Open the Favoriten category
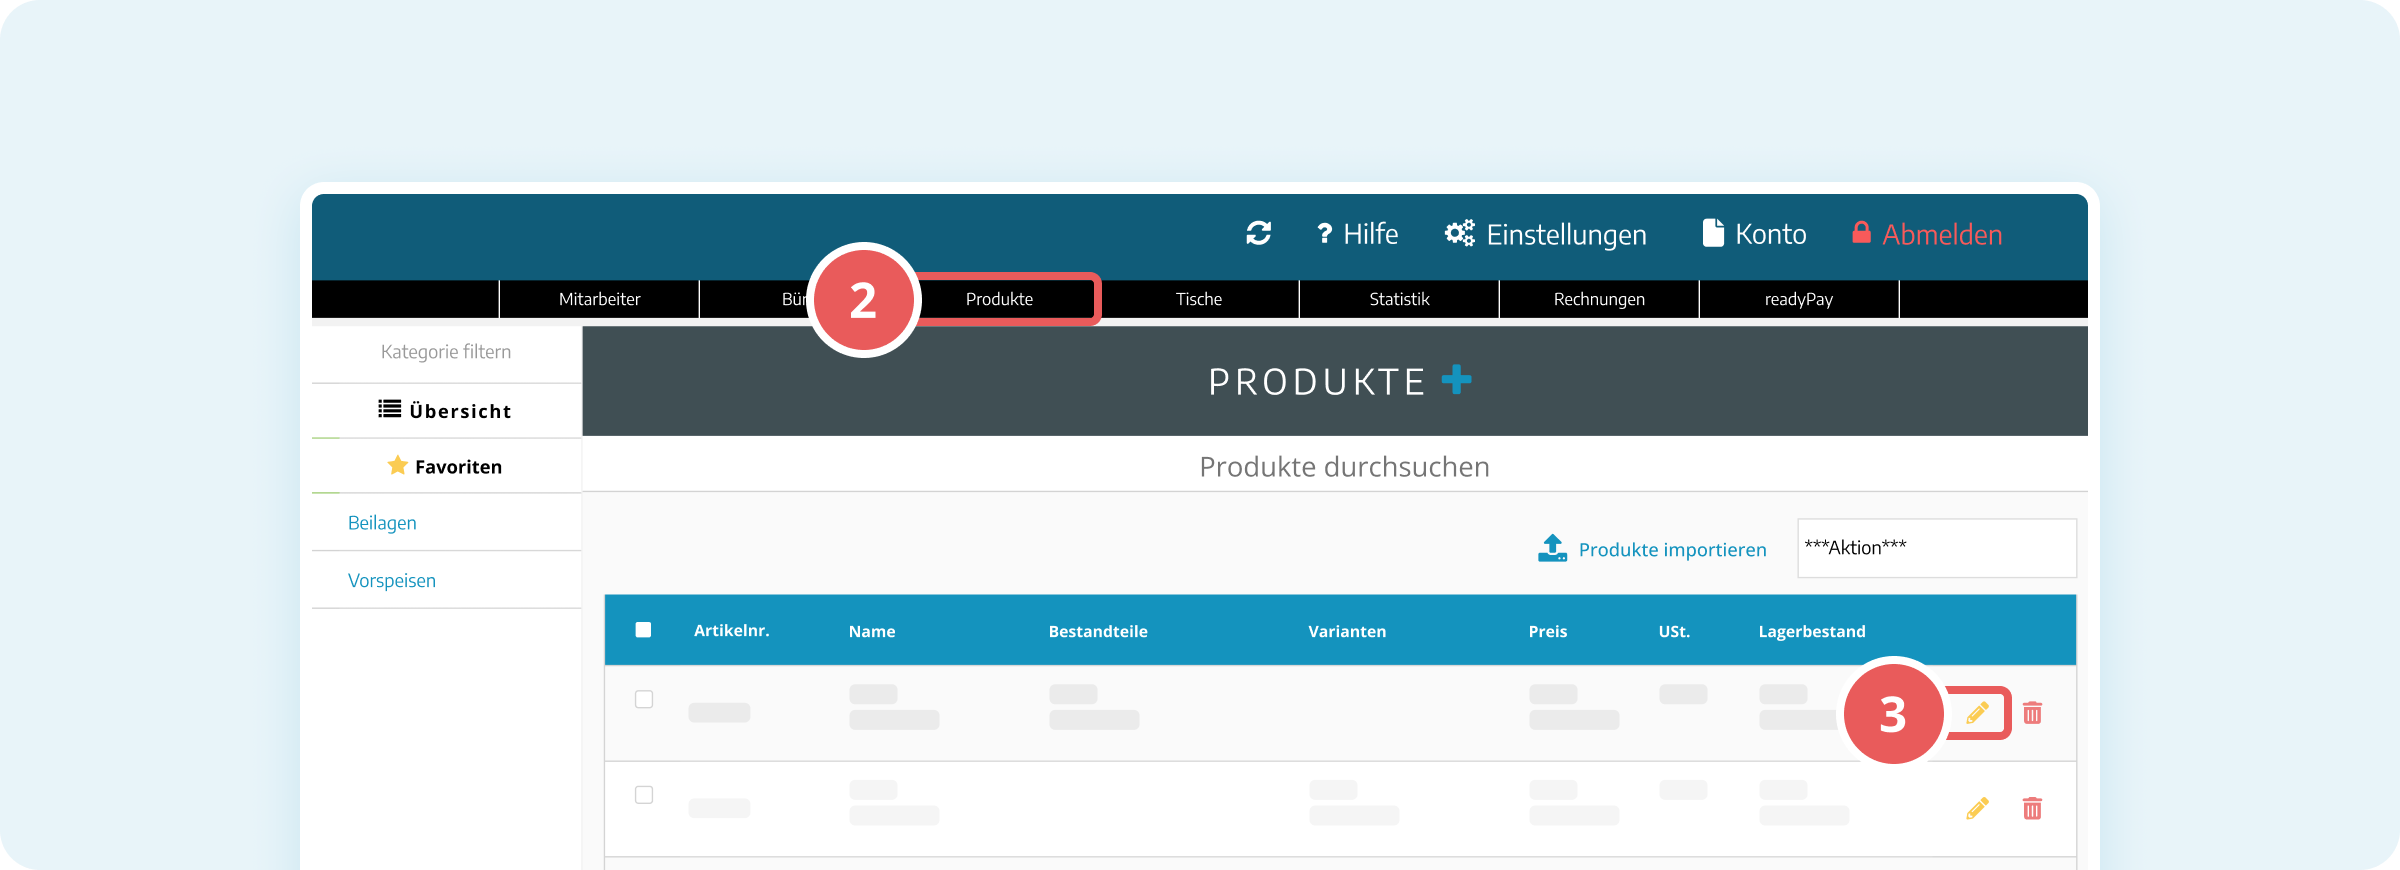The image size is (2400, 870). pyautogui.click(x=446, y=466)
